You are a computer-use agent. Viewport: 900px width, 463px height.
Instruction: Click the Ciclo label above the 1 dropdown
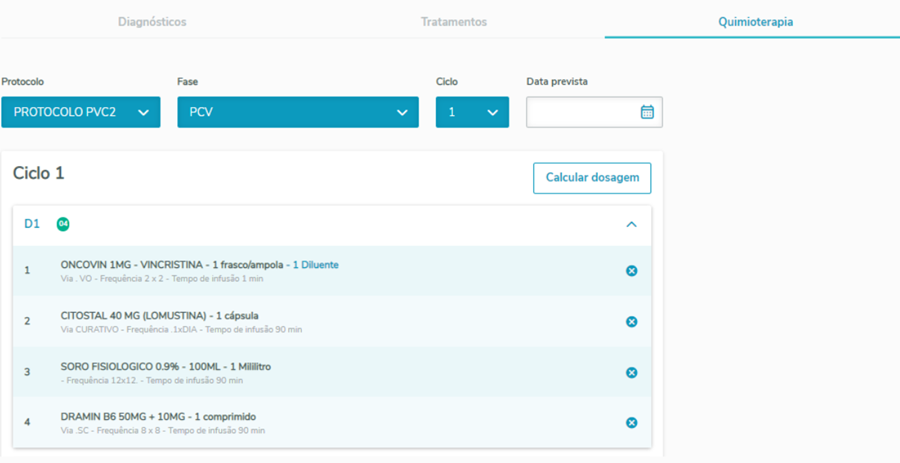click(x=447, y=82)
